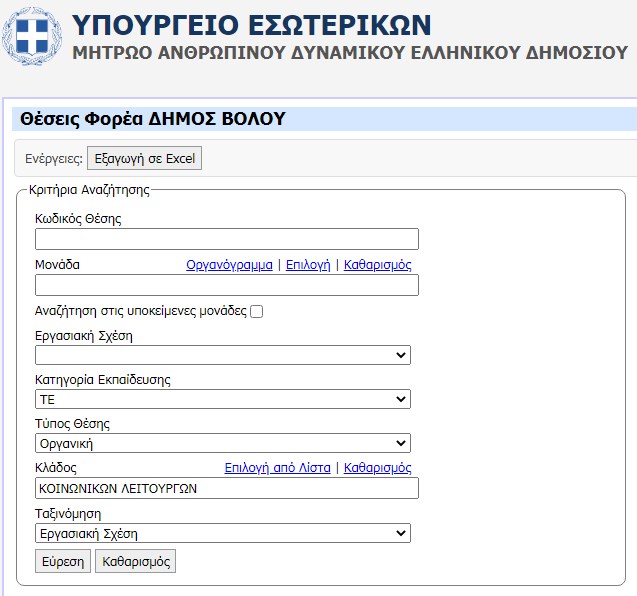Open the Οργανόγραμμα link
Viewport: 637px width, 596px height.
[x=229, y=265]
